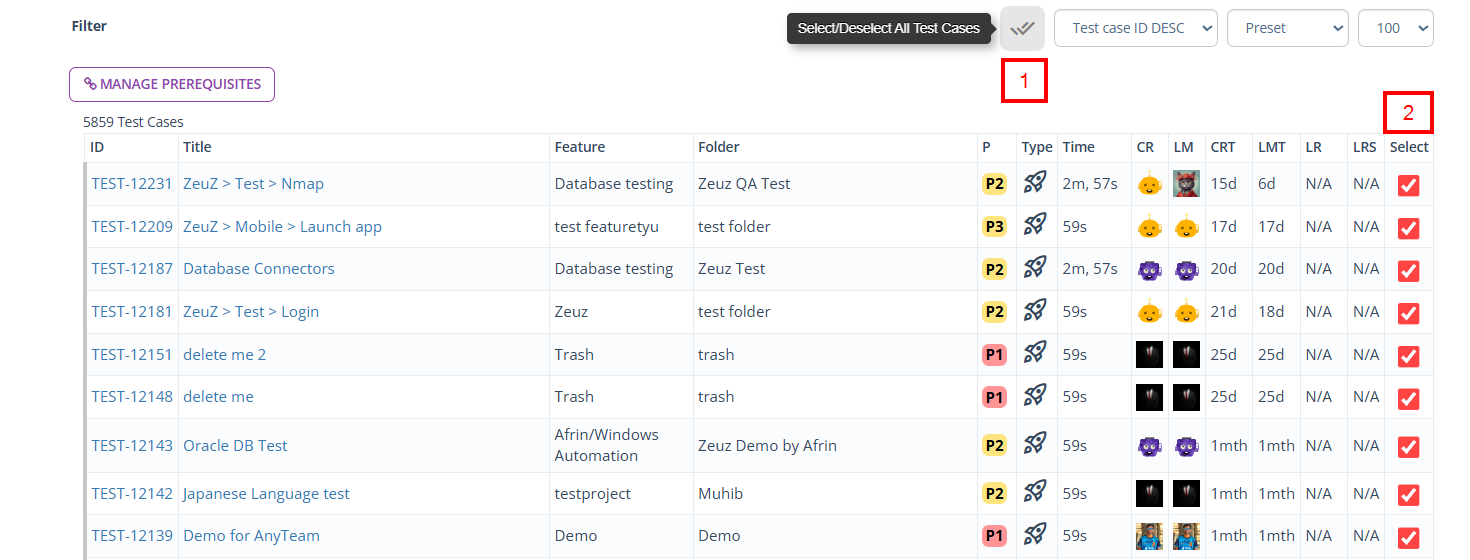
Task: Click the Folder column header
Action: coord(718,147)
